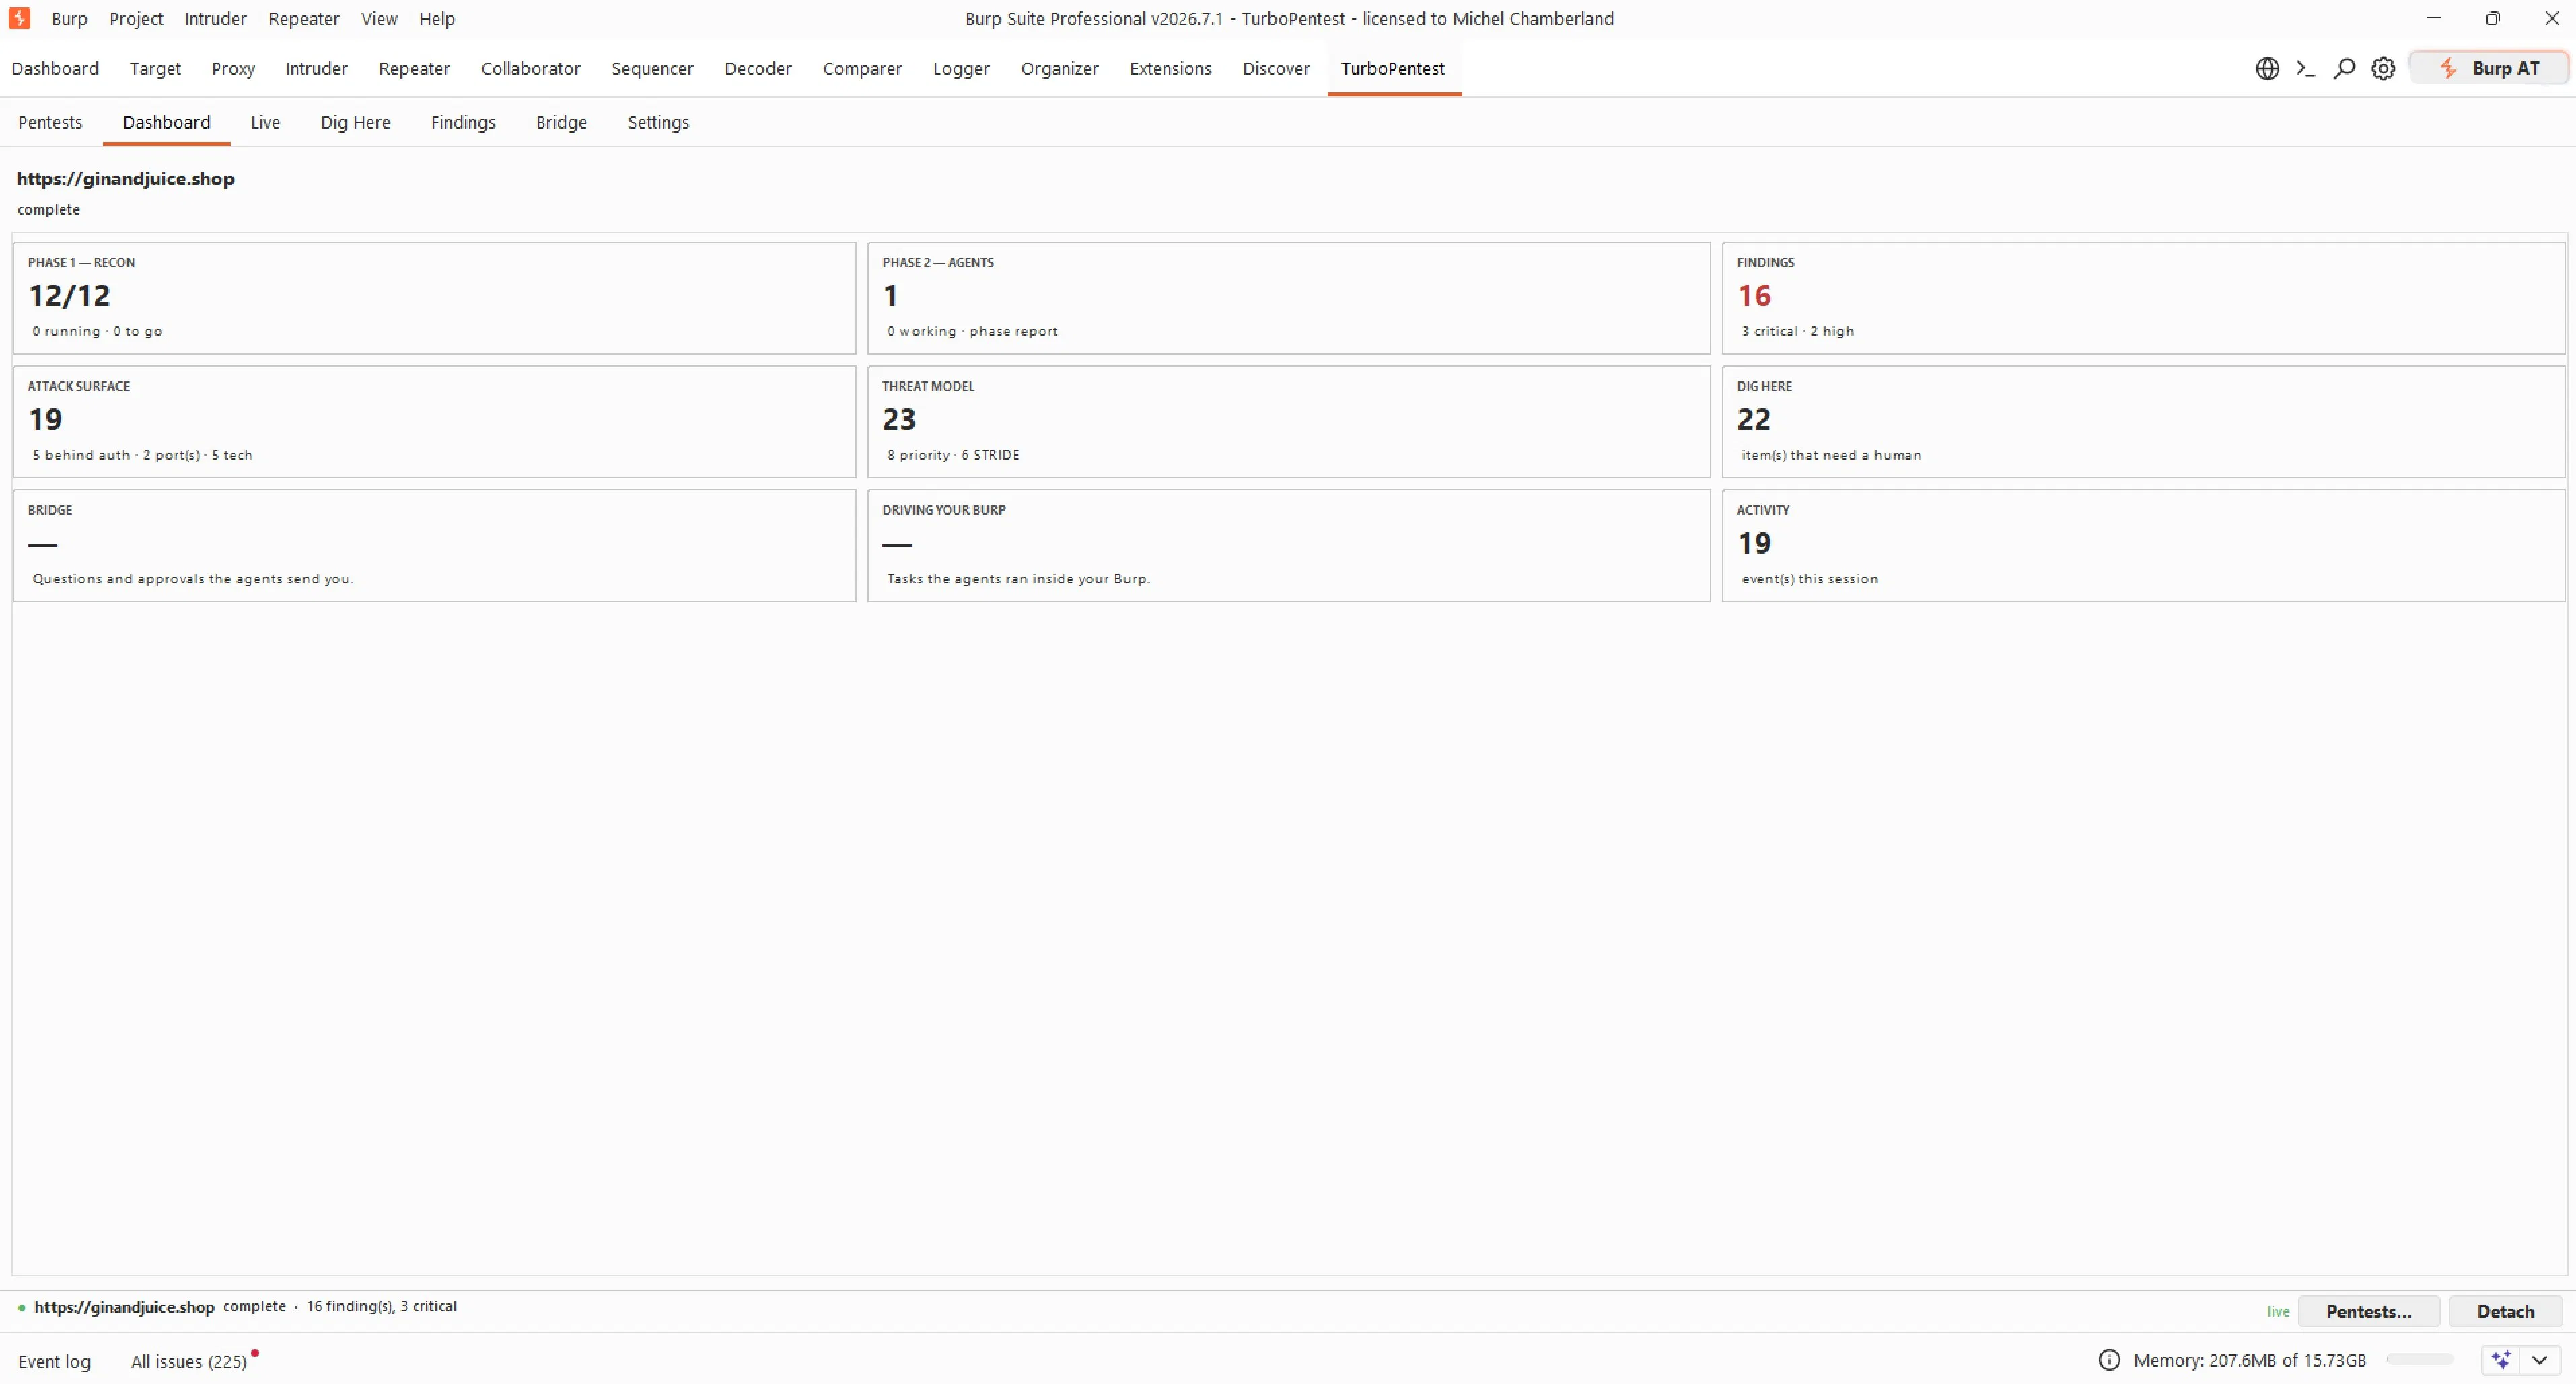
Task: Open the Intruder menu in menu bar
Action: (215, 18)
